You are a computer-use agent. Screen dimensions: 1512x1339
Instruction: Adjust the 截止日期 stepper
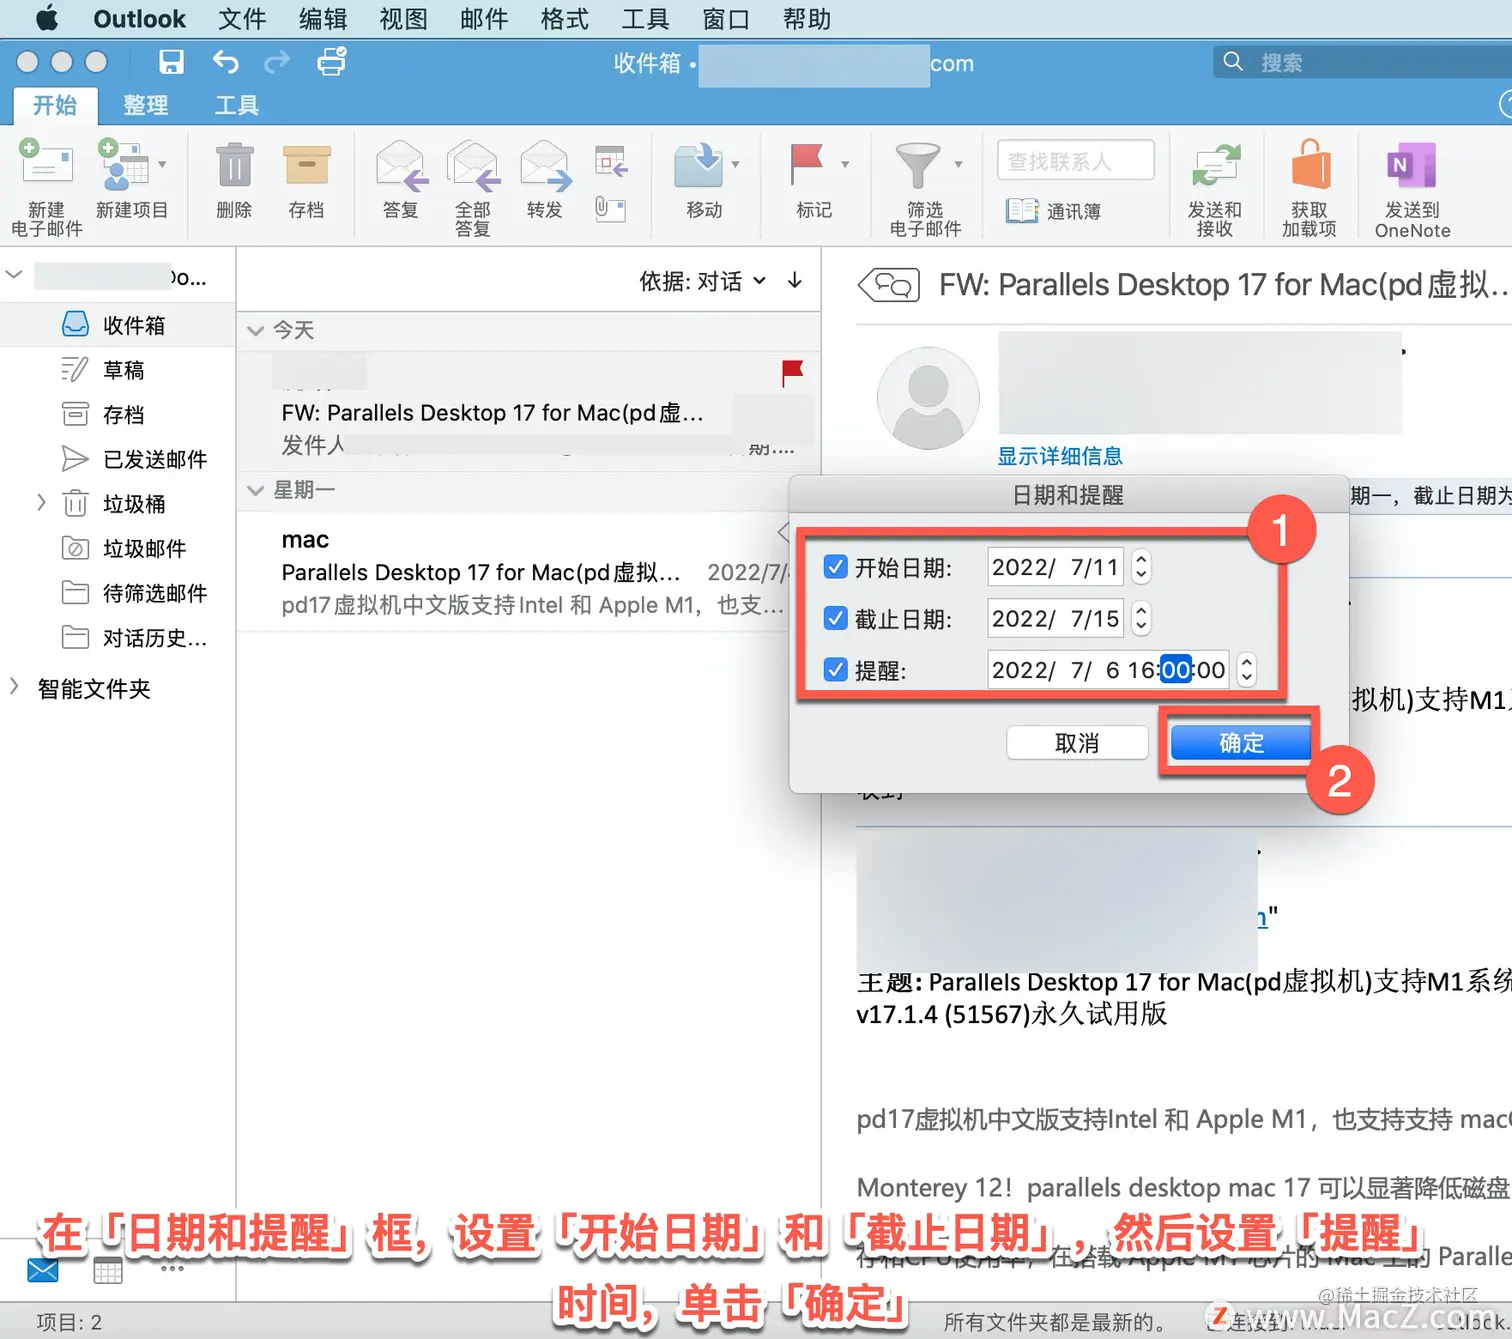pyautogui.click(x=1141, y=618)
